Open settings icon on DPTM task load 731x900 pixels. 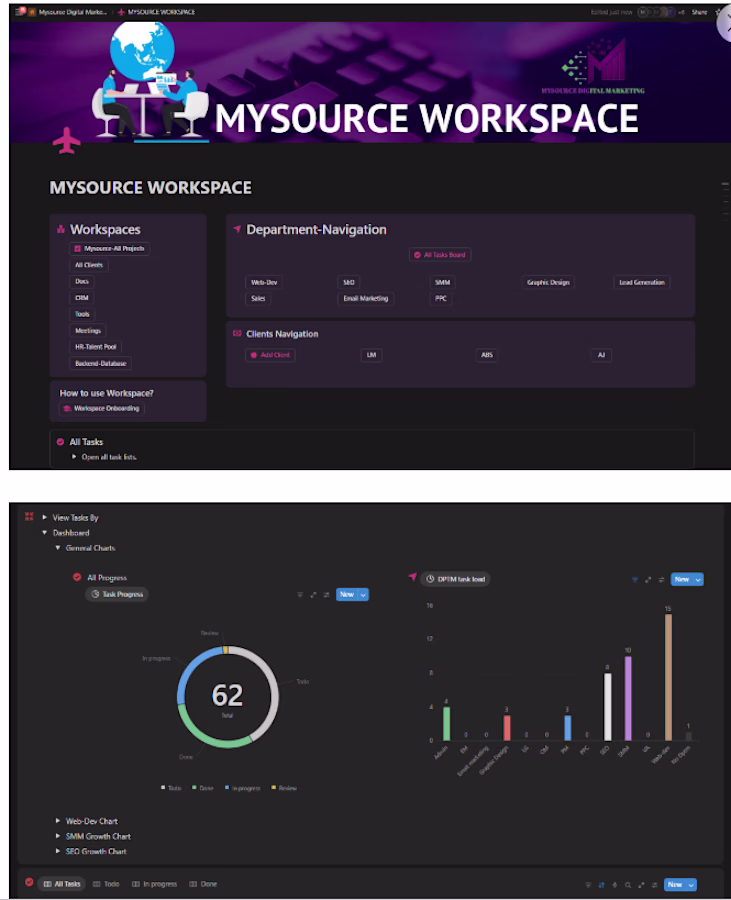(x=661, y=580)
